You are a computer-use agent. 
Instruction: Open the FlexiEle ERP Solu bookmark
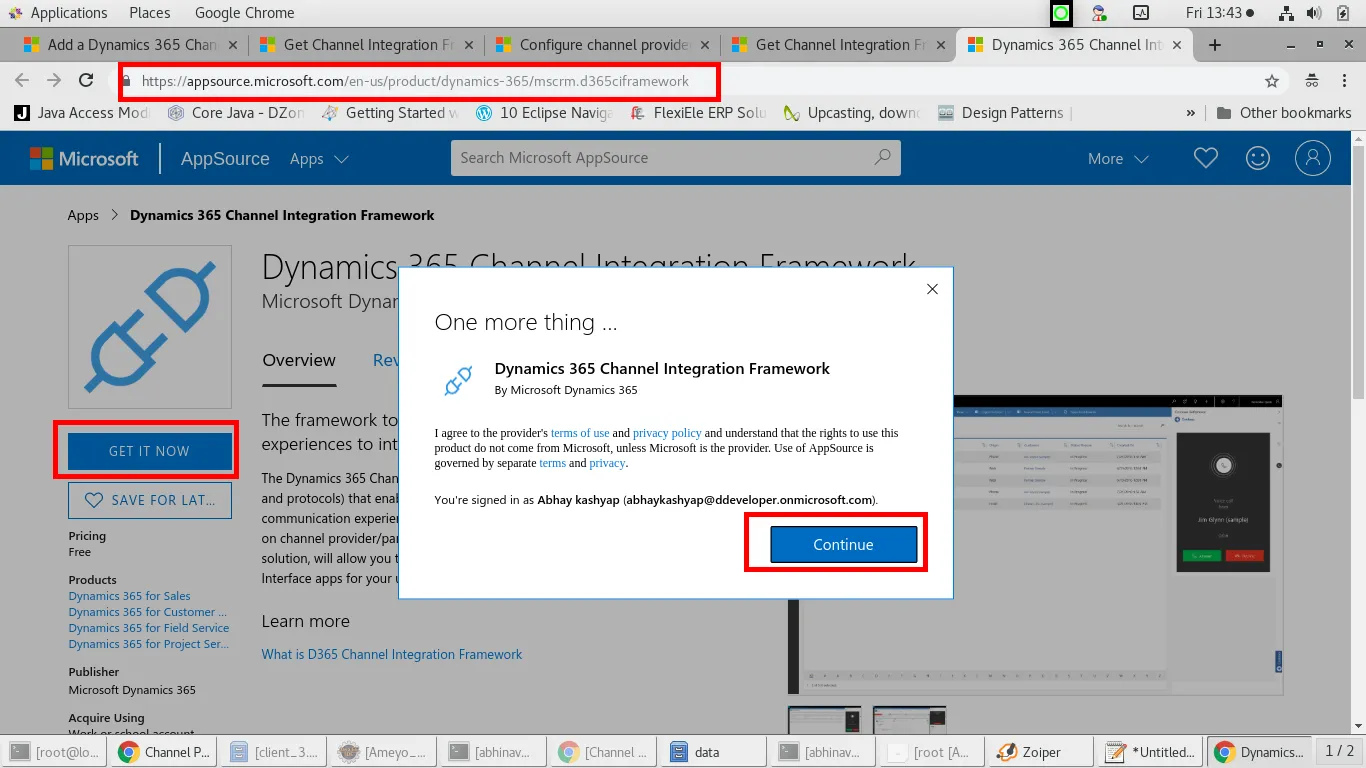698,113
